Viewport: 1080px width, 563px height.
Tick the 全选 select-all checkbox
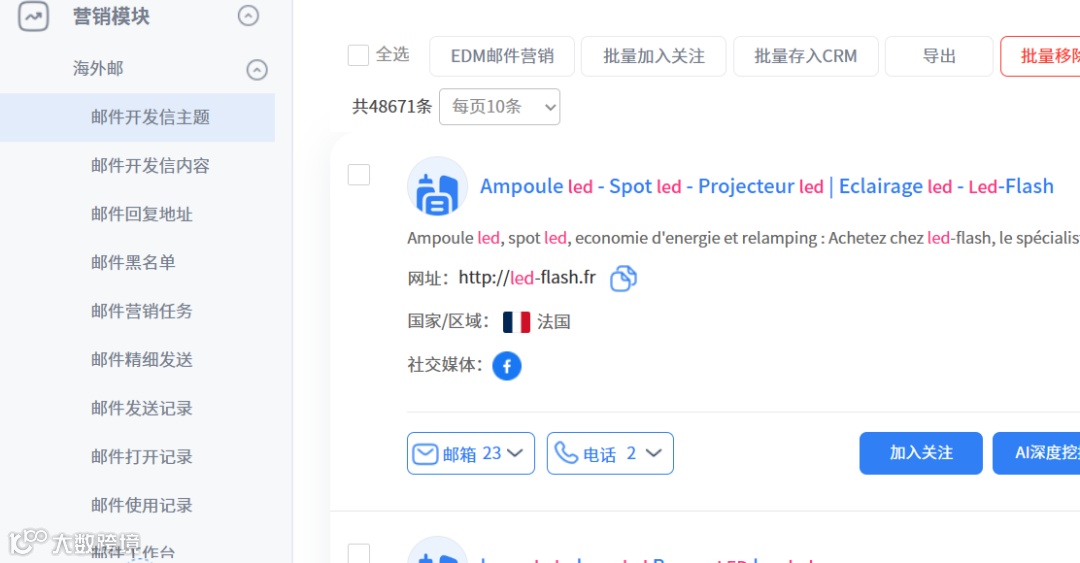coord(358,55)
